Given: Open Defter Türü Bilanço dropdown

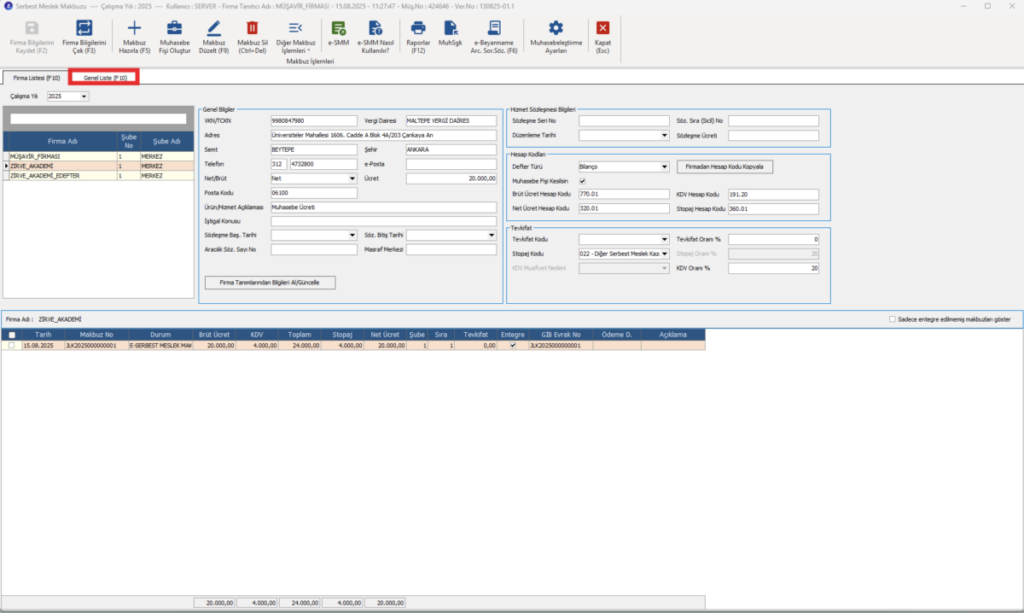Looking at the screenshot, I should [x=664, y=166].
